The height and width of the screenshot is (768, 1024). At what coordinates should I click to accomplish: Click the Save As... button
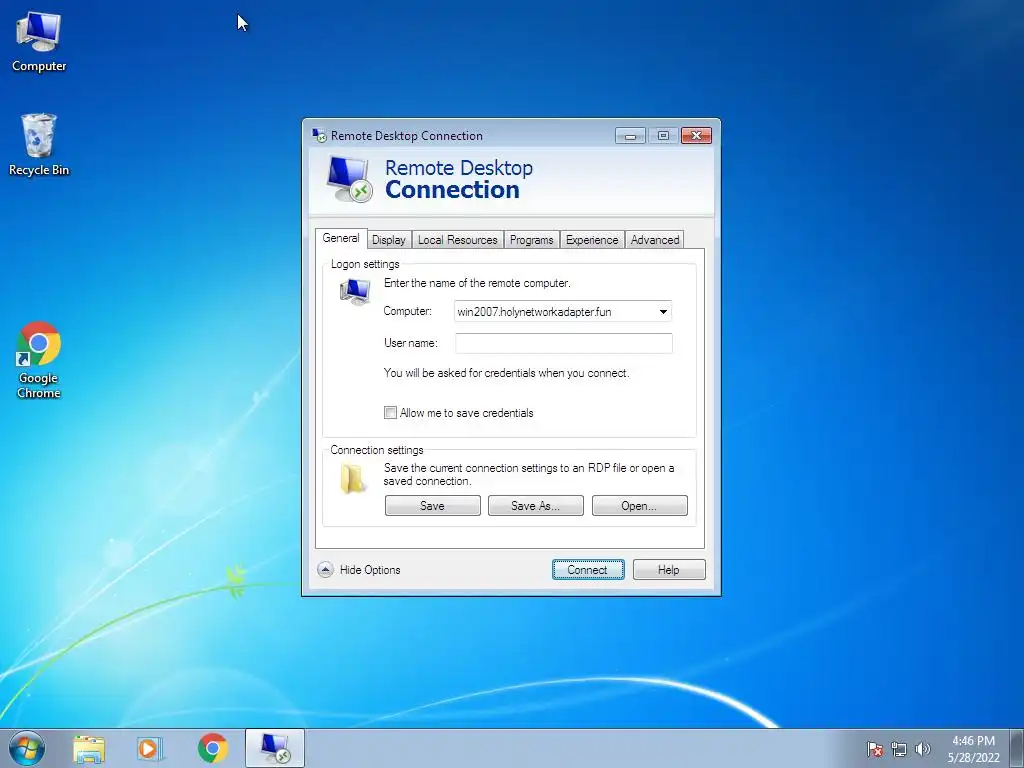point(536,505)
